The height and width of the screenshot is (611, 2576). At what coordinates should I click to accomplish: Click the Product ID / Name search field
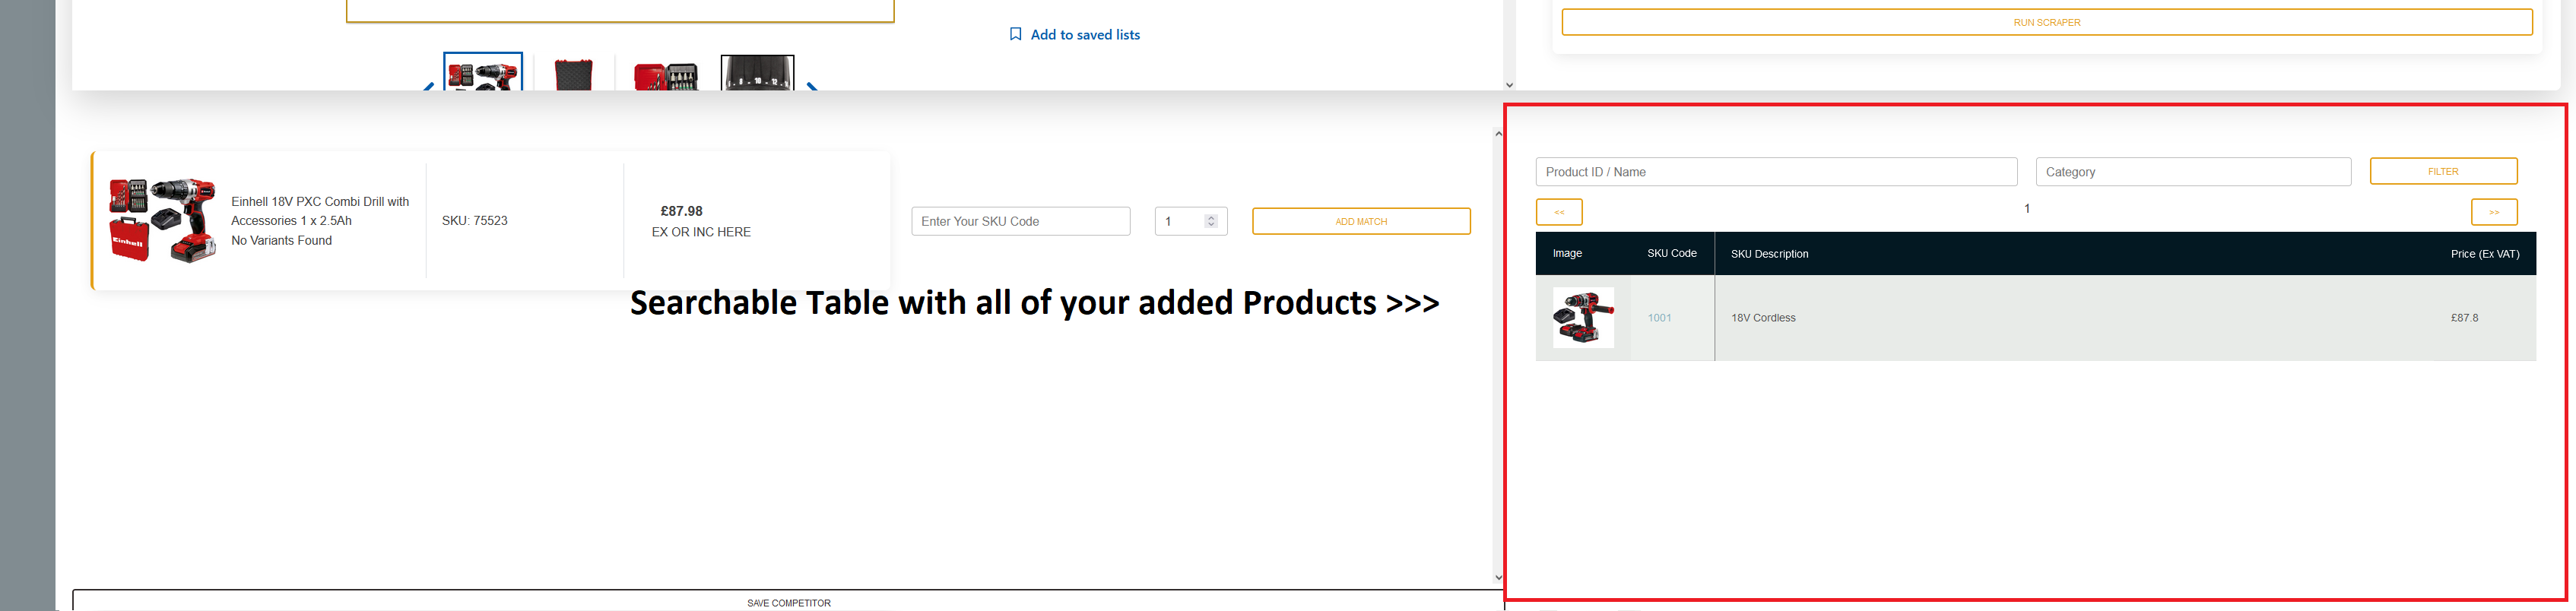point(1775,172)
